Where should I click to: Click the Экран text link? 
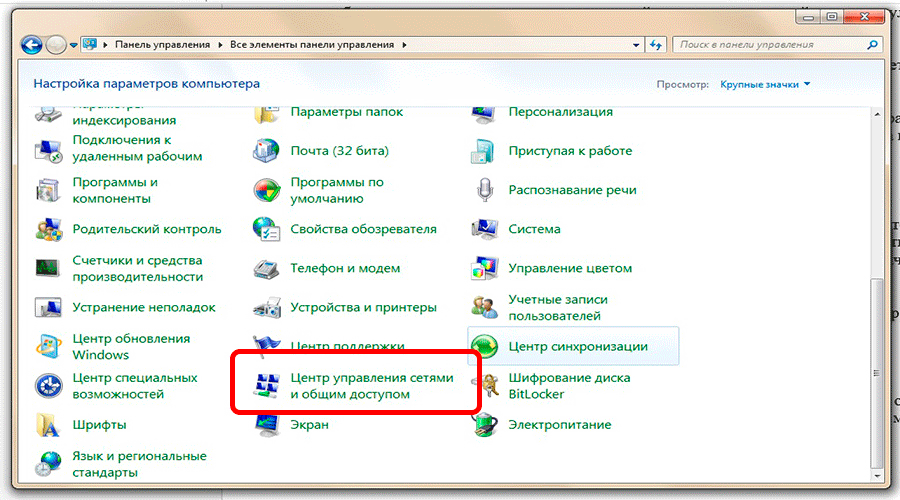[309, 425]
